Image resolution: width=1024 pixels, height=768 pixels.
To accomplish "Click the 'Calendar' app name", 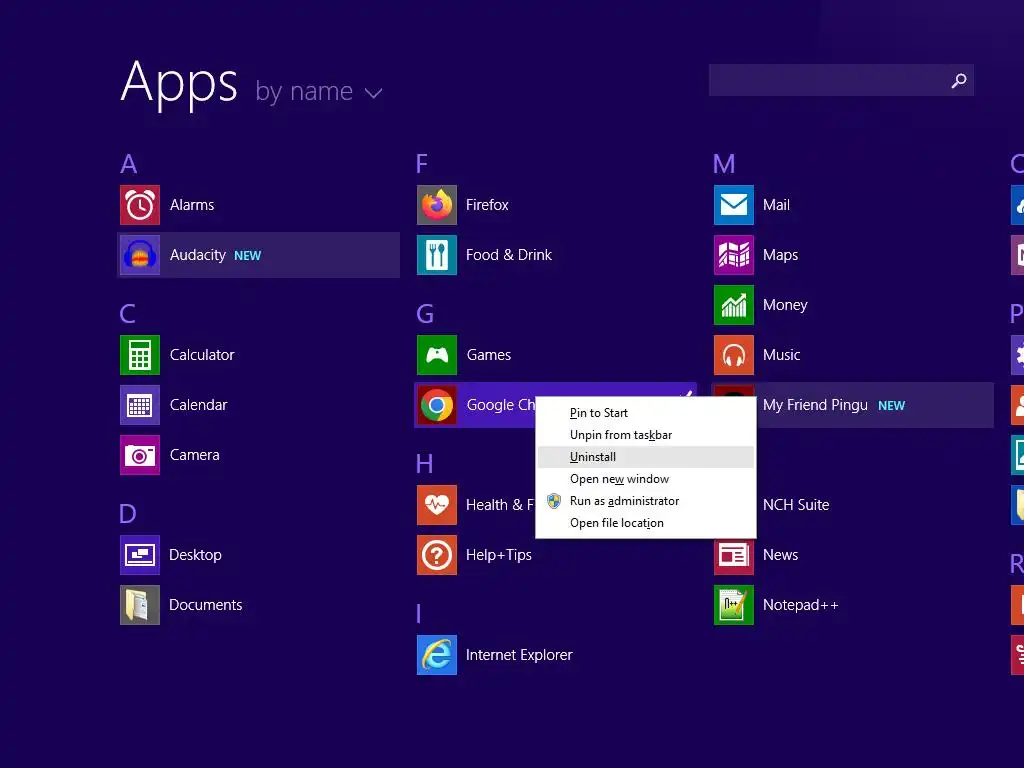I will pyautogui.click(x=199, y=405).
